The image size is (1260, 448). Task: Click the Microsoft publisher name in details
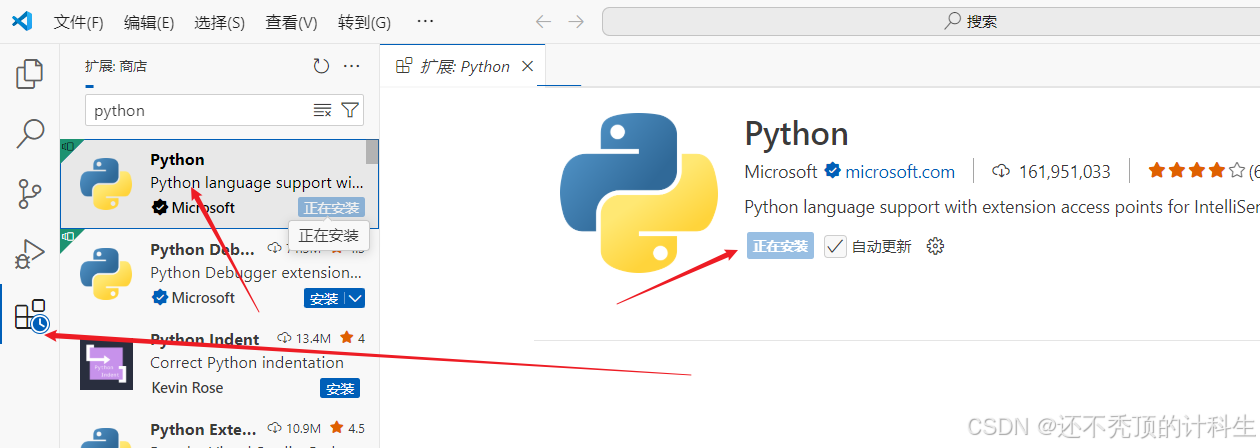(x=781, y=171)
